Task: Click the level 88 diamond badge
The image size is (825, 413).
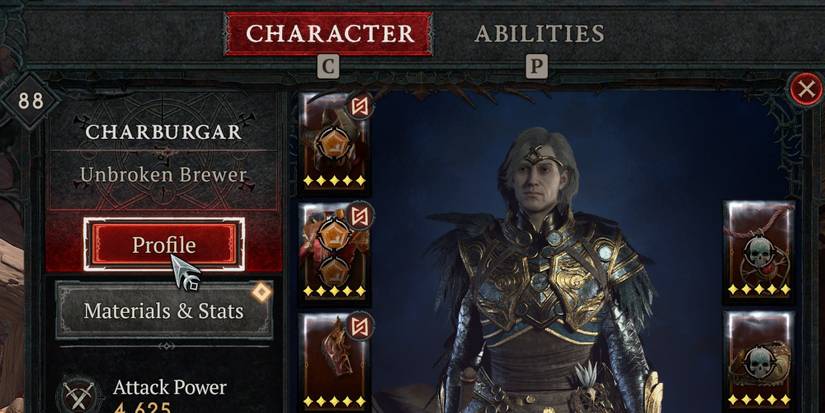Action: [x=31, y=100]
